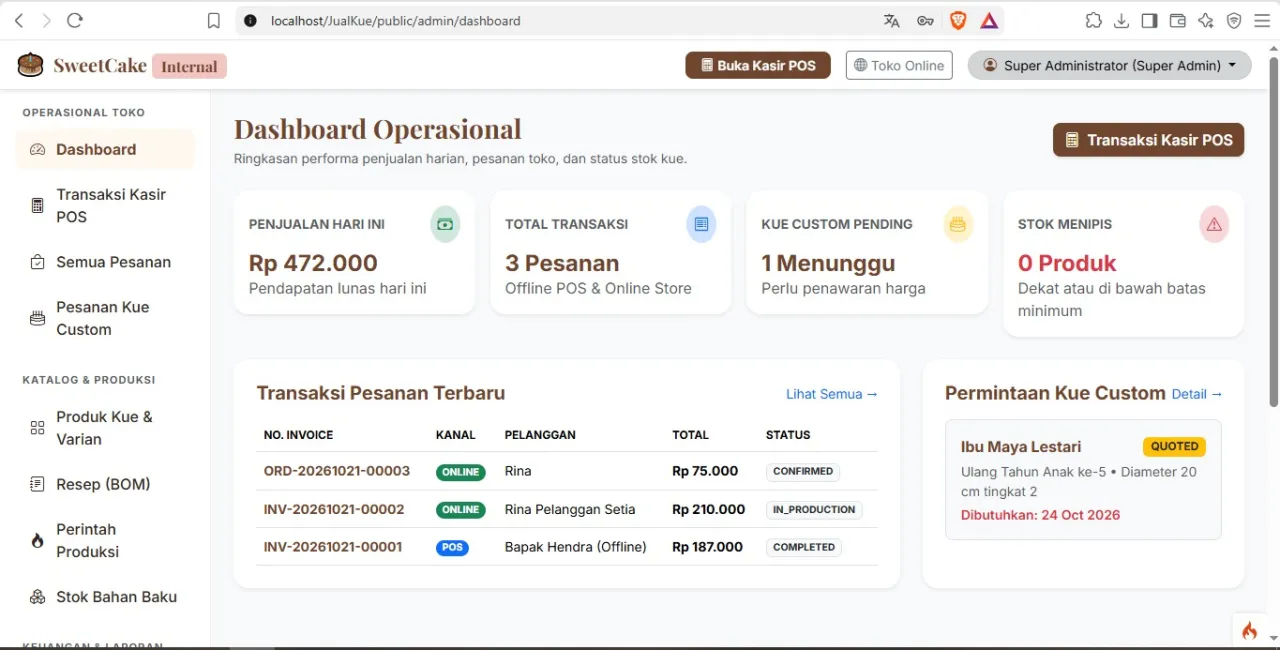Go to Semua Pesanan in the sidebar
This screenshot has width=1280, height=650.
105,262
